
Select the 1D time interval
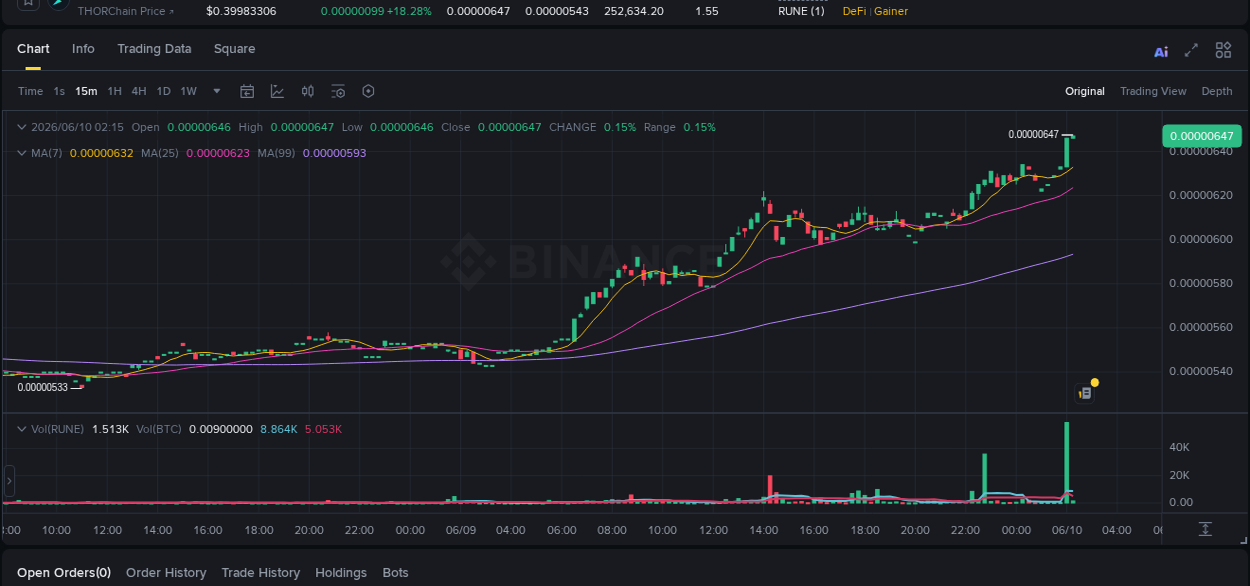point(164,91)
